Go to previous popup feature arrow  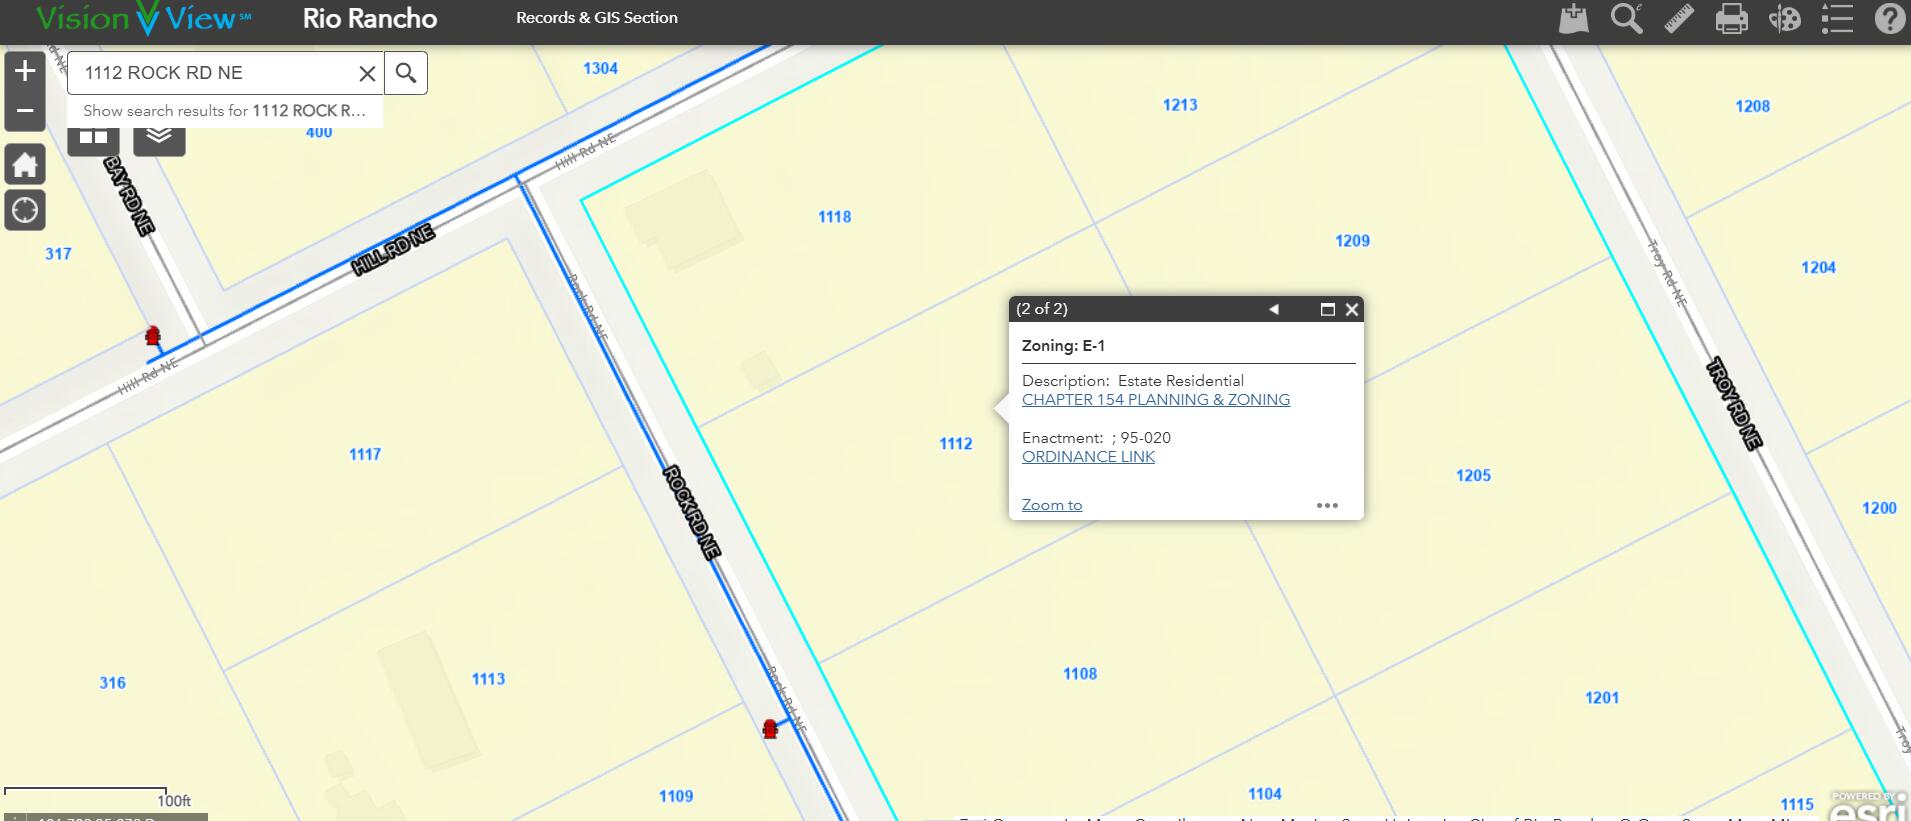[x=1274, y=309]
